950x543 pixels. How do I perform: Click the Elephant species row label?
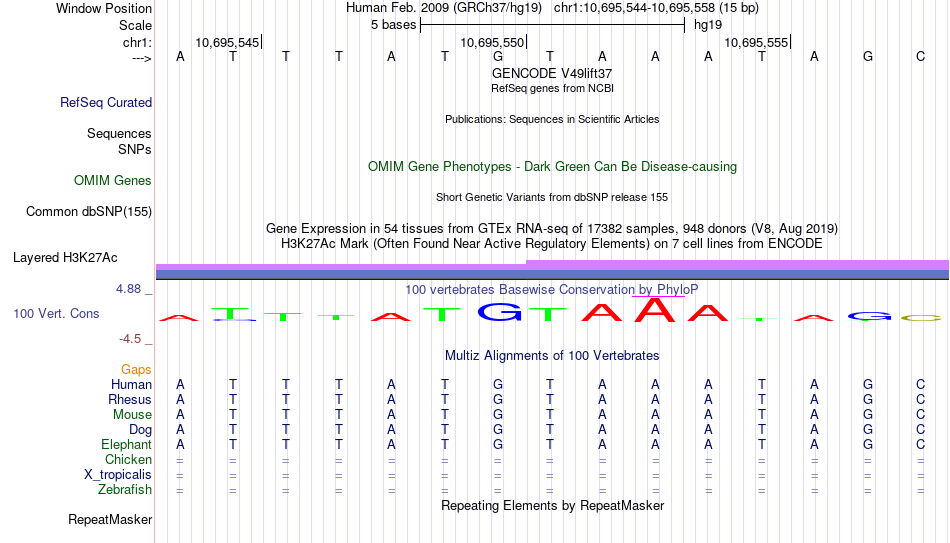coord(127,444)
